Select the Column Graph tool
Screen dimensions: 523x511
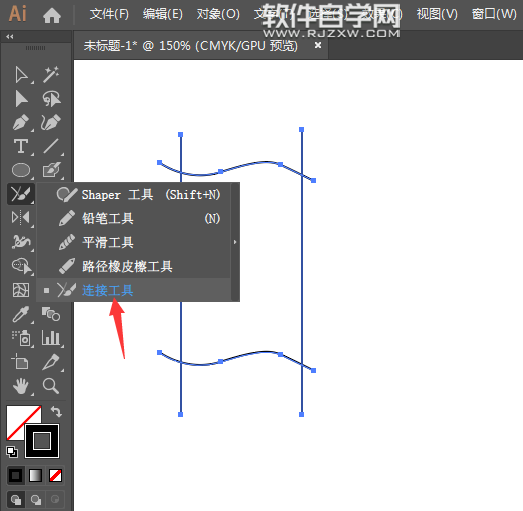(x=51, y=338)
